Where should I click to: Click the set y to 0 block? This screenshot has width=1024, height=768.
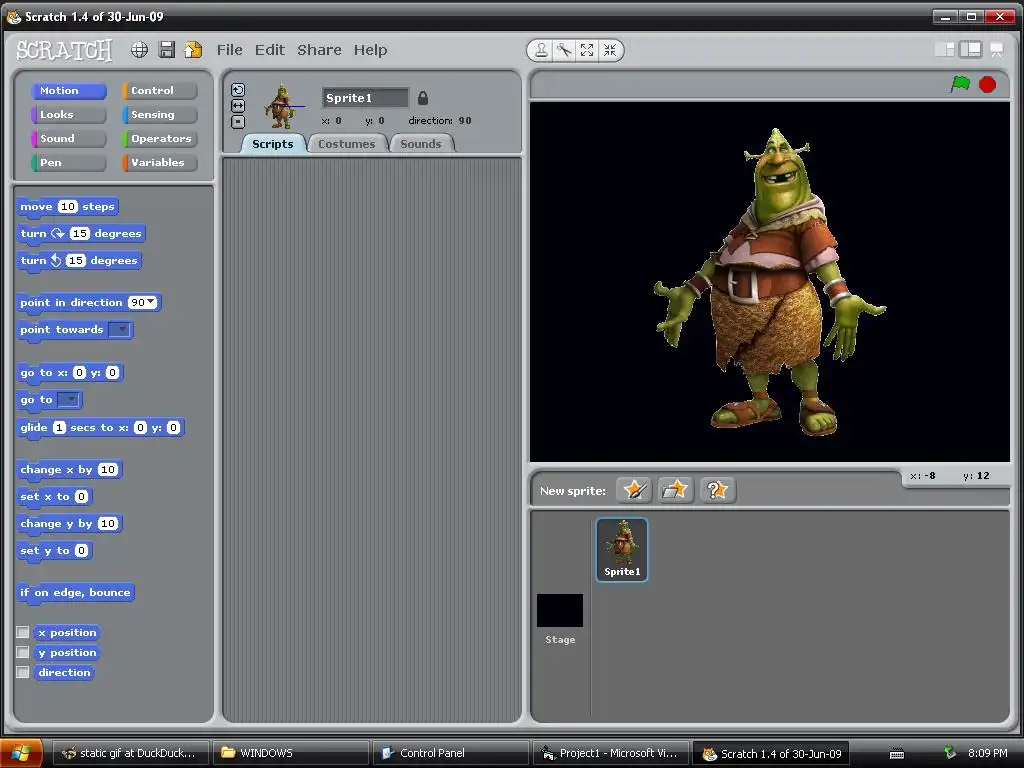coord(54,551)
